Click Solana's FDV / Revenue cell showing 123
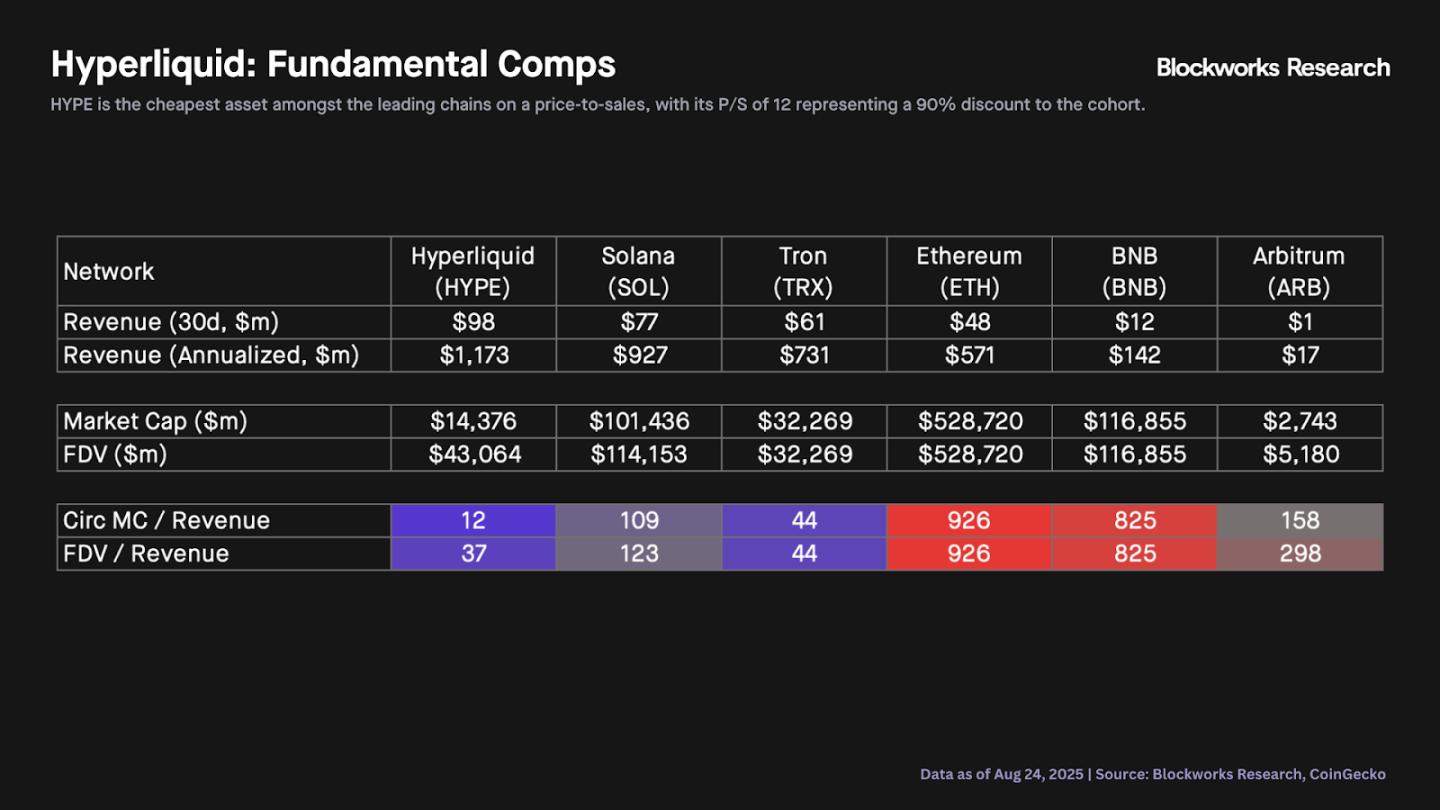The width and height of the screenshot is (1440, 810). tap(638, 554)
